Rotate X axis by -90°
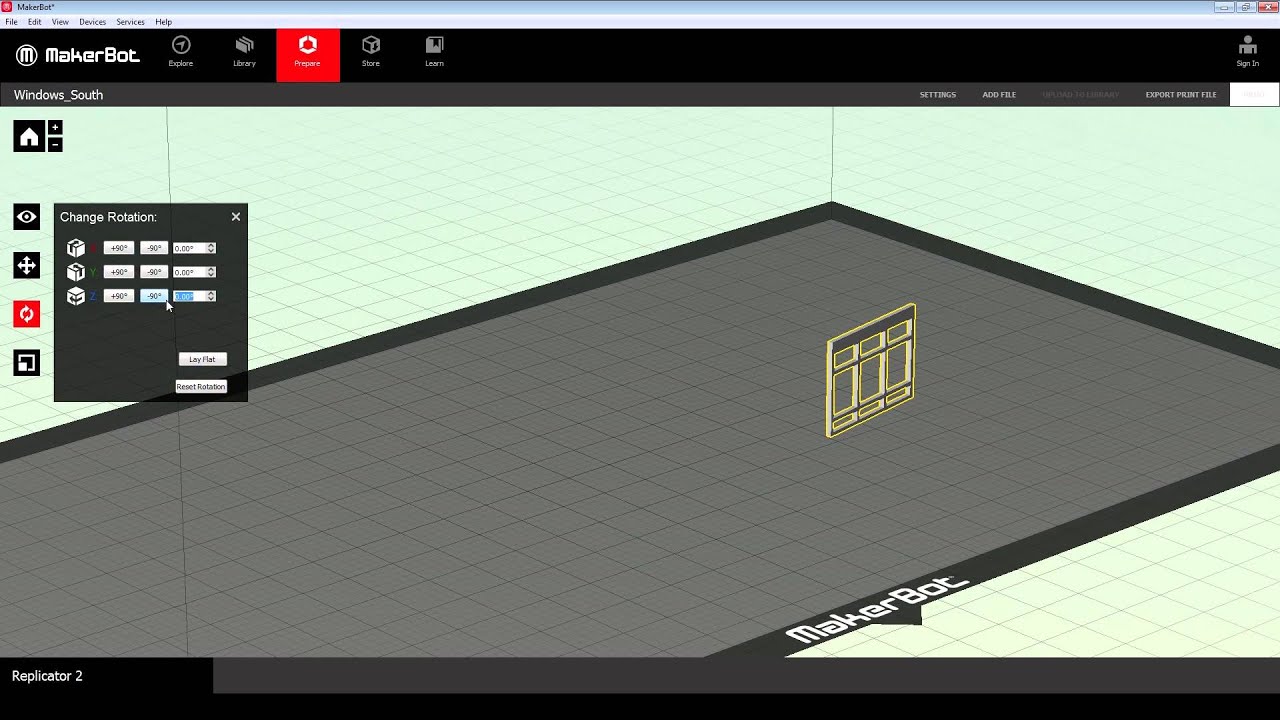 tap(154, 248)
